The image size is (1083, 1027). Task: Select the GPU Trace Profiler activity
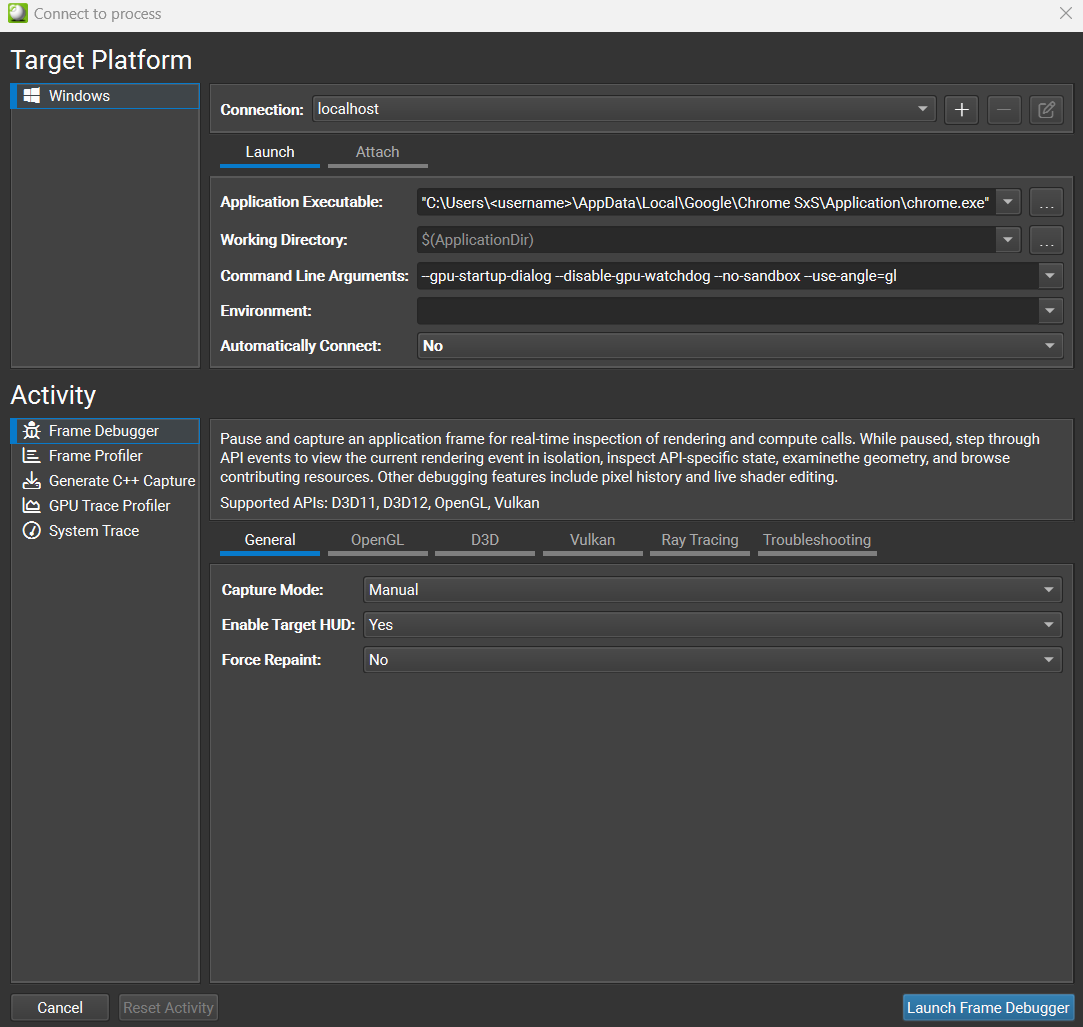tap(105, 506)
